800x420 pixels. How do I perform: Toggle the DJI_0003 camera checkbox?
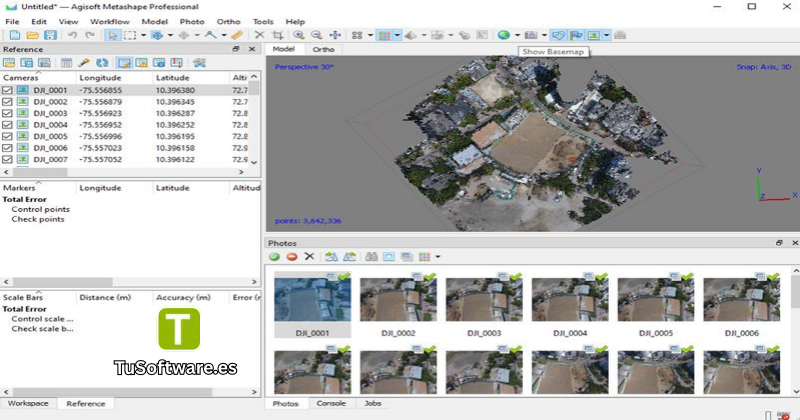(7, 113)
